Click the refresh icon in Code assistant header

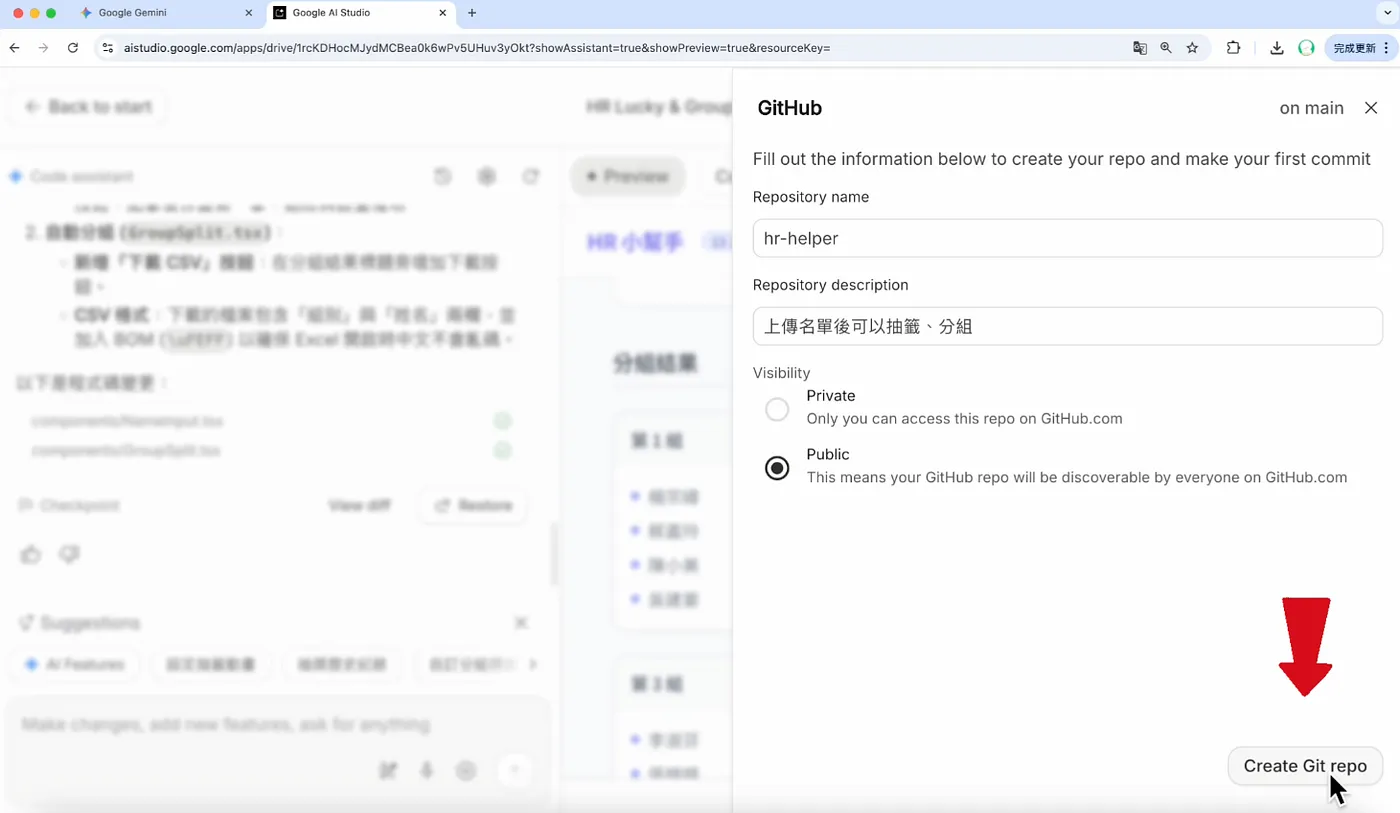tap(531, 176)
